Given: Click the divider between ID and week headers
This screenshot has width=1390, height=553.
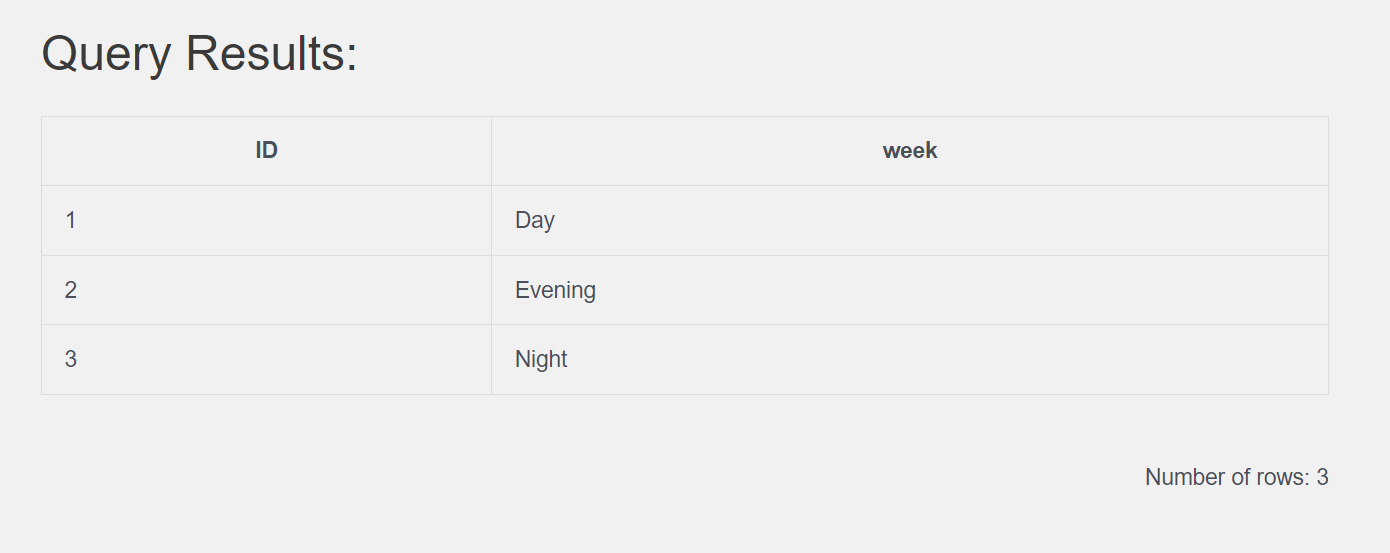Looking at the screenshot, I should click(491, 151).
